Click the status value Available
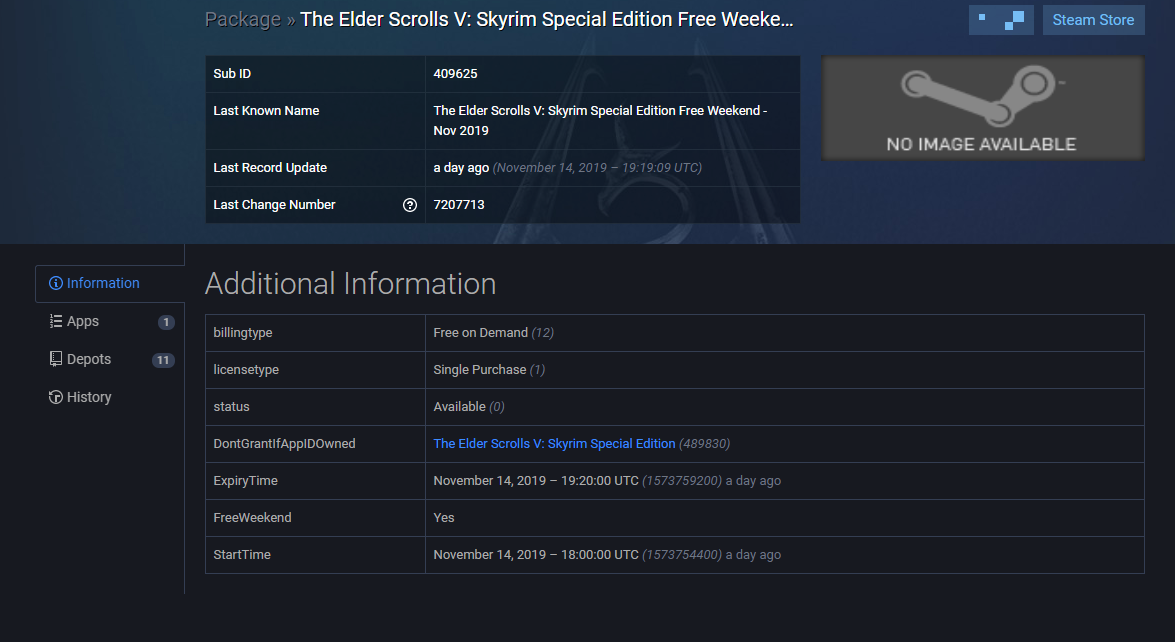This screenshot has height=642, width=1175. pos(459,407)
